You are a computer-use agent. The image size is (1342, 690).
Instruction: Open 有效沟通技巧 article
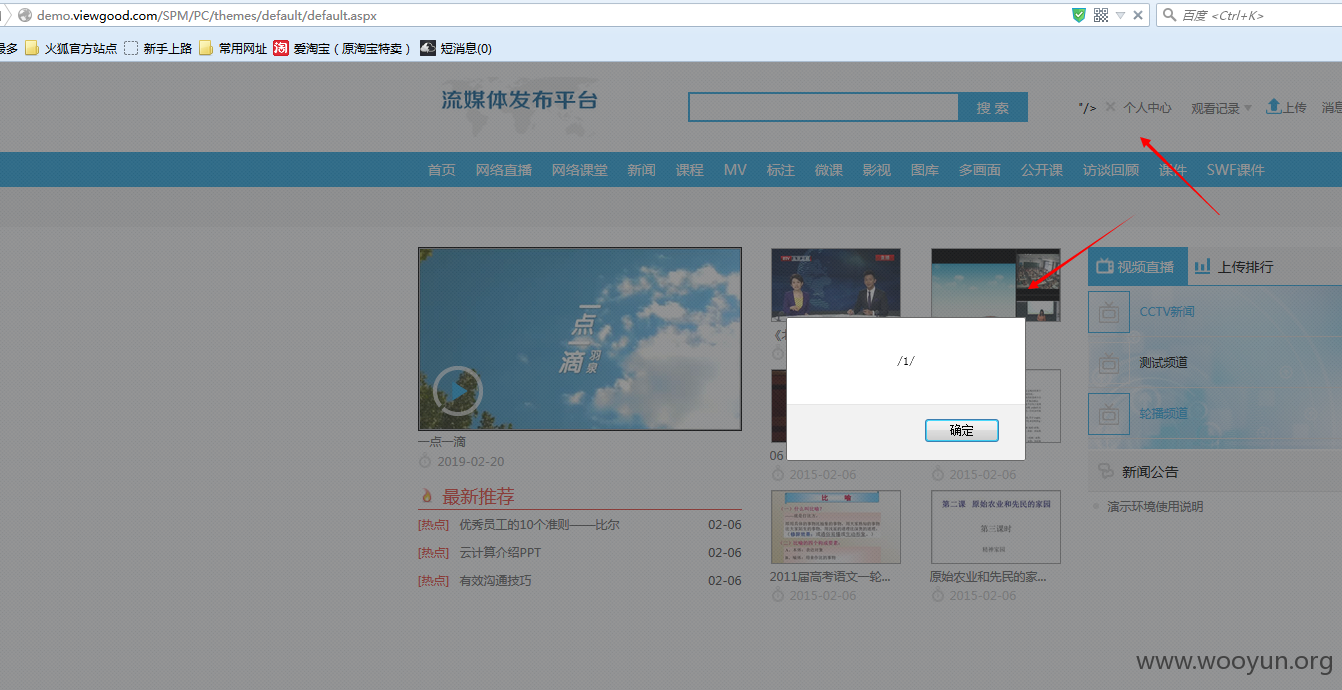[x=495, y=581]
